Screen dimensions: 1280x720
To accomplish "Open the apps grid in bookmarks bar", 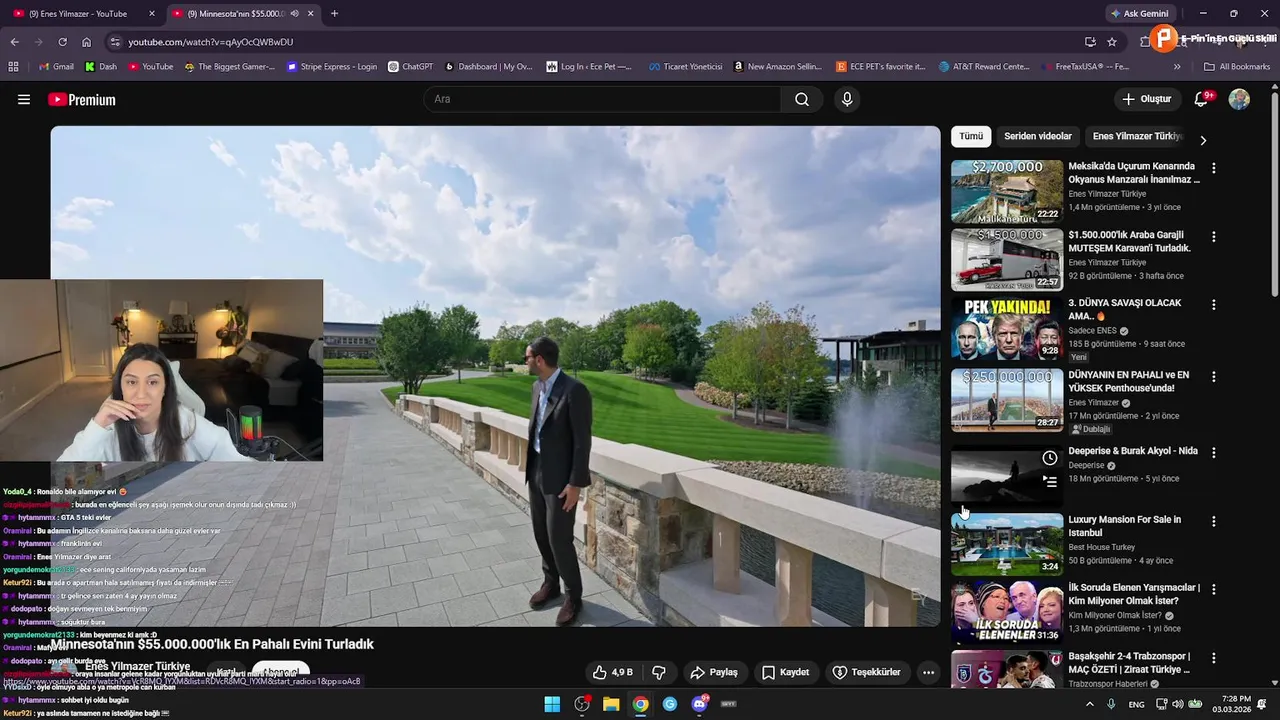I will [13, 67].
